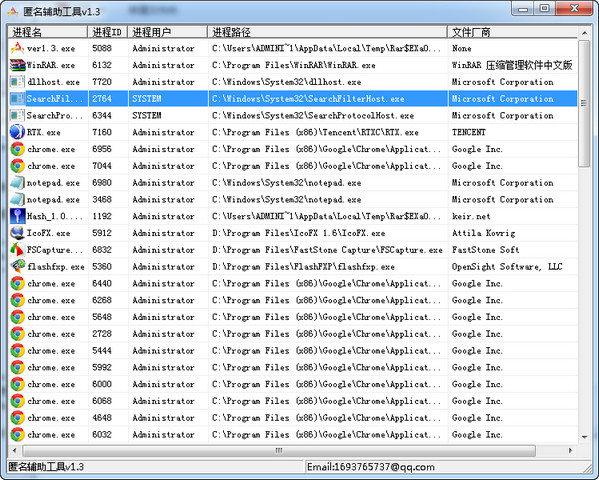Click process ID 6132 cell
This screenshot has height=480, width=599.
pos(108,65)
